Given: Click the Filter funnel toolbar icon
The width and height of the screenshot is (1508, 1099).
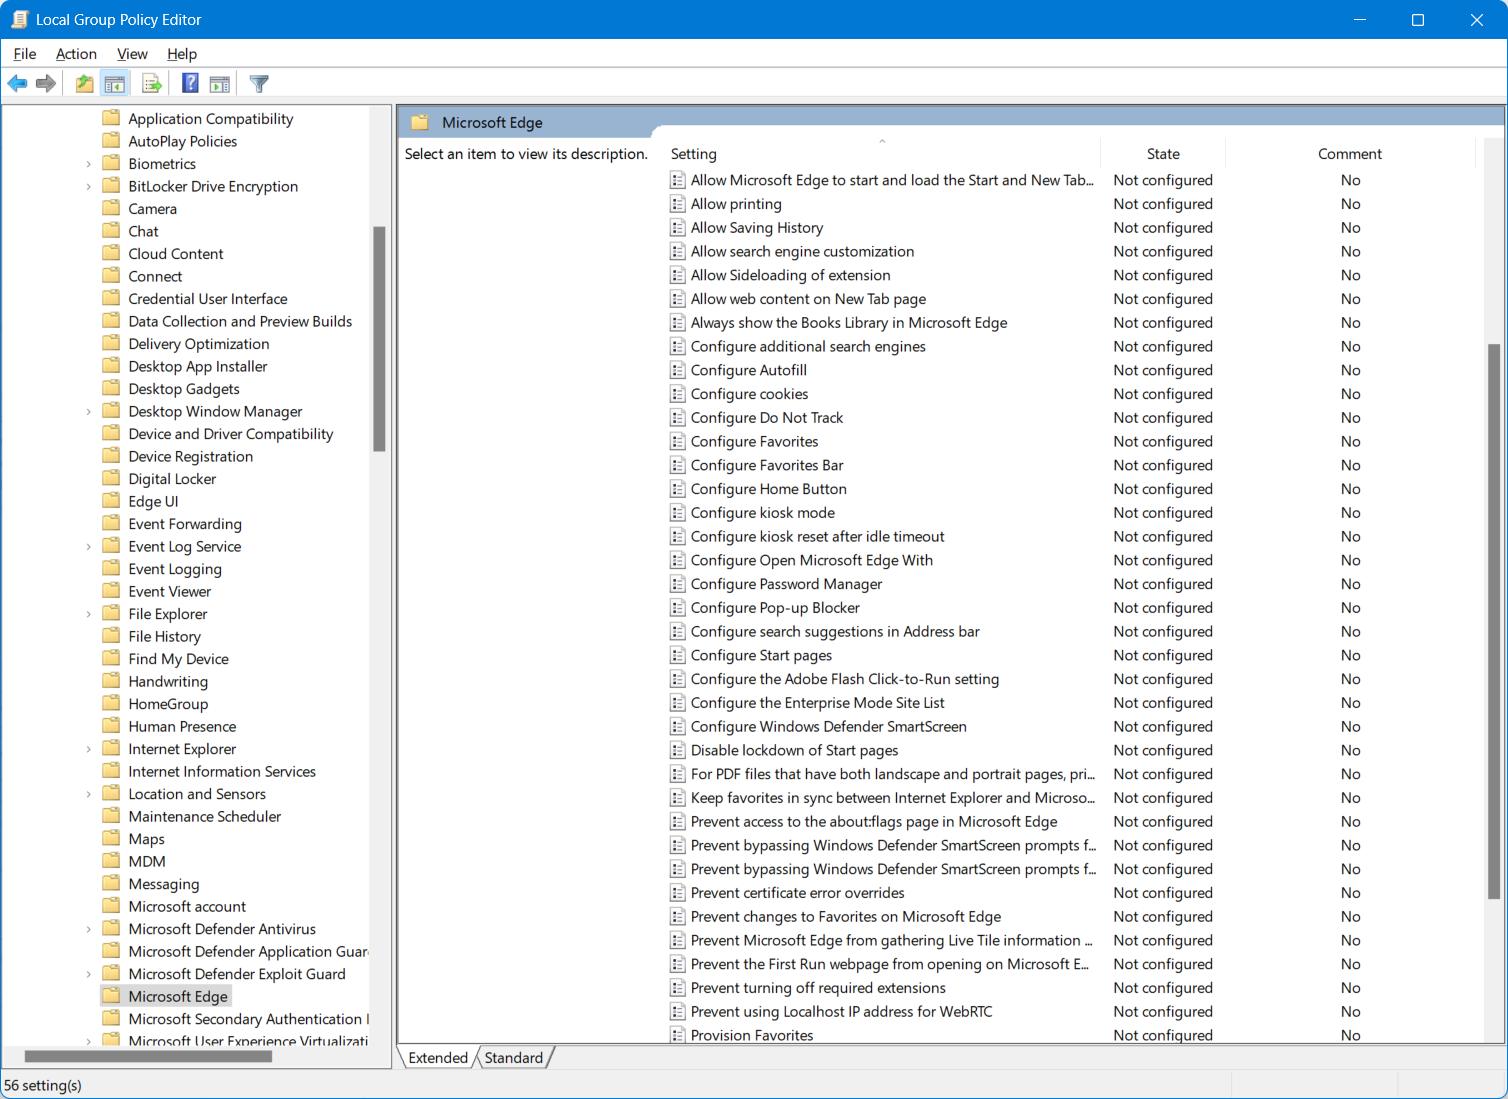Looking at the screenshot, I should (x=259, y=84).
